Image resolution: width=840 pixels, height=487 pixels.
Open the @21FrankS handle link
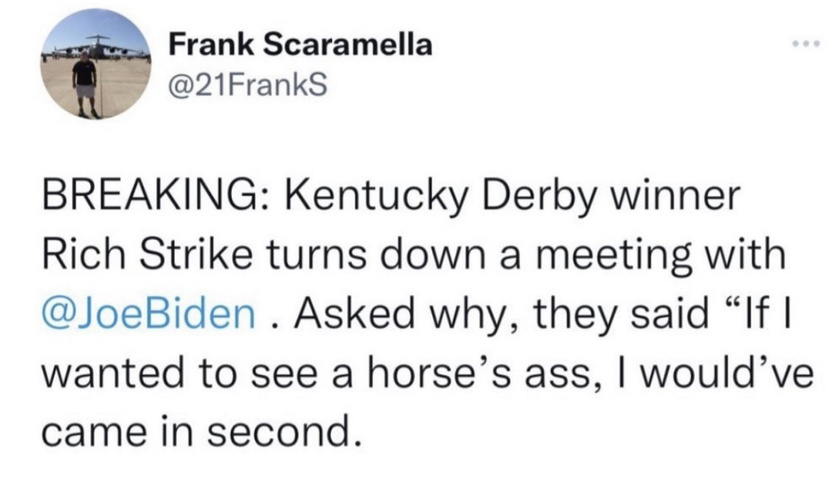click(248, 85)
